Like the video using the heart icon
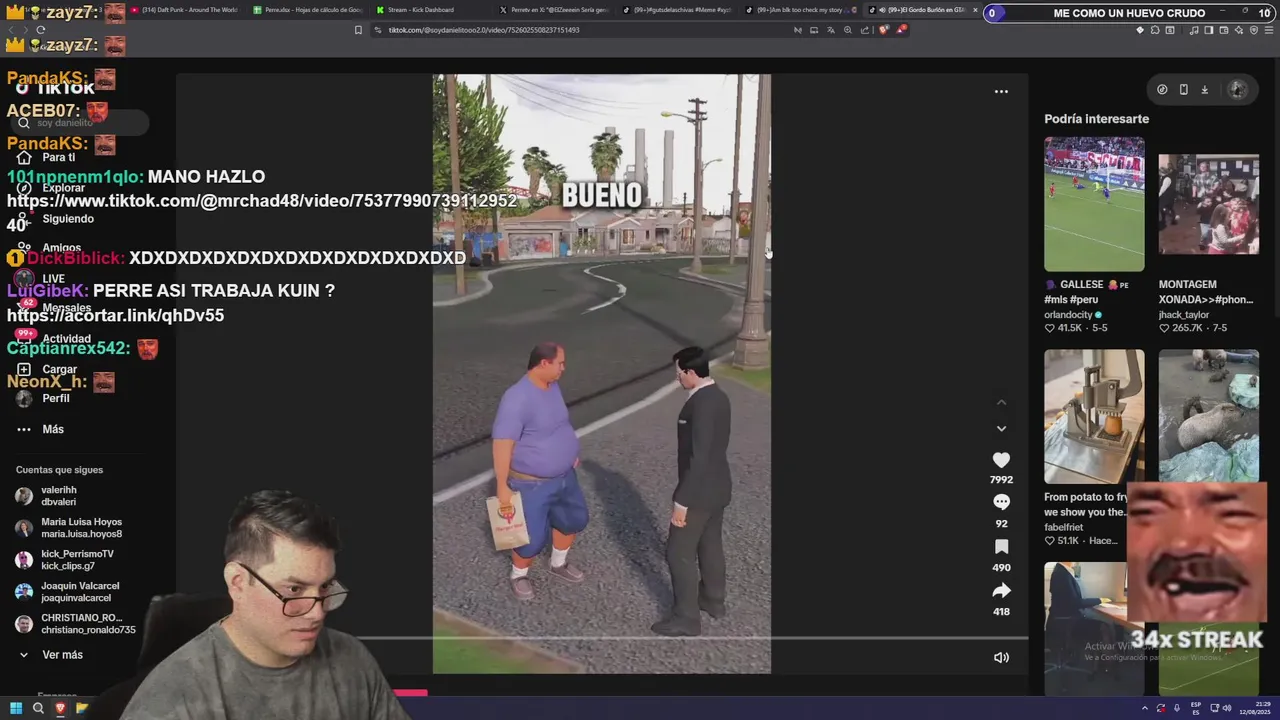This screenshot has height=720, width=1280. (x=1001, y=460)
